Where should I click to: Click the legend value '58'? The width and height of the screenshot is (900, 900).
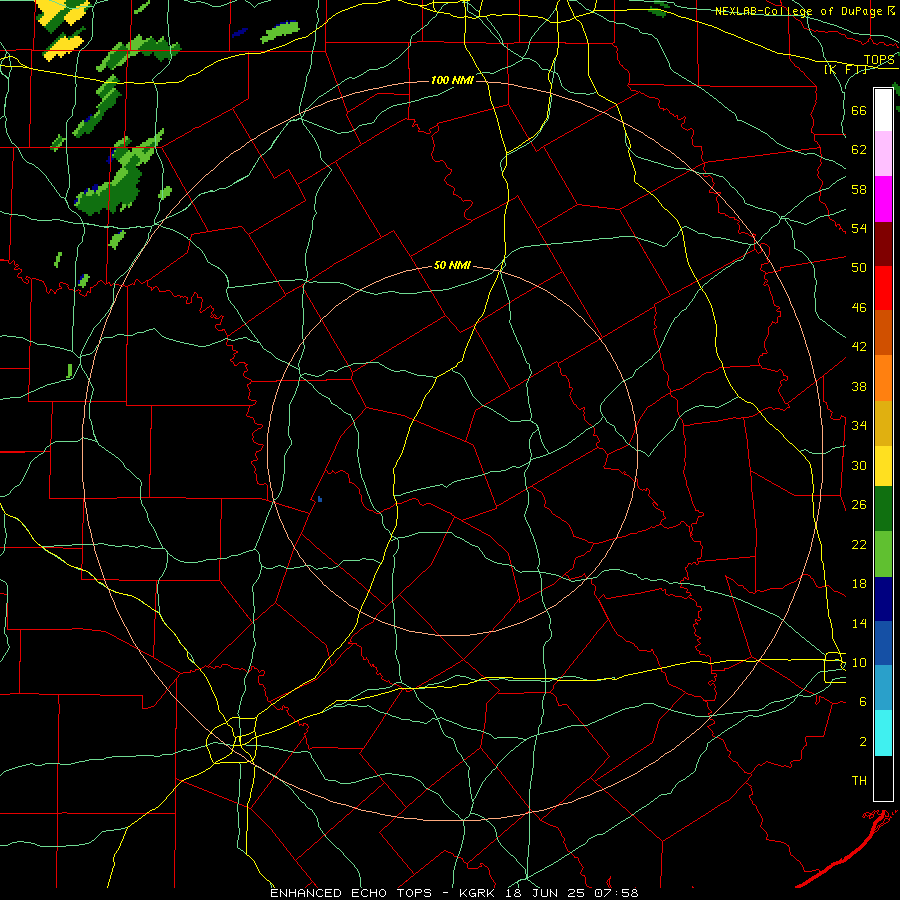(859, 189)
